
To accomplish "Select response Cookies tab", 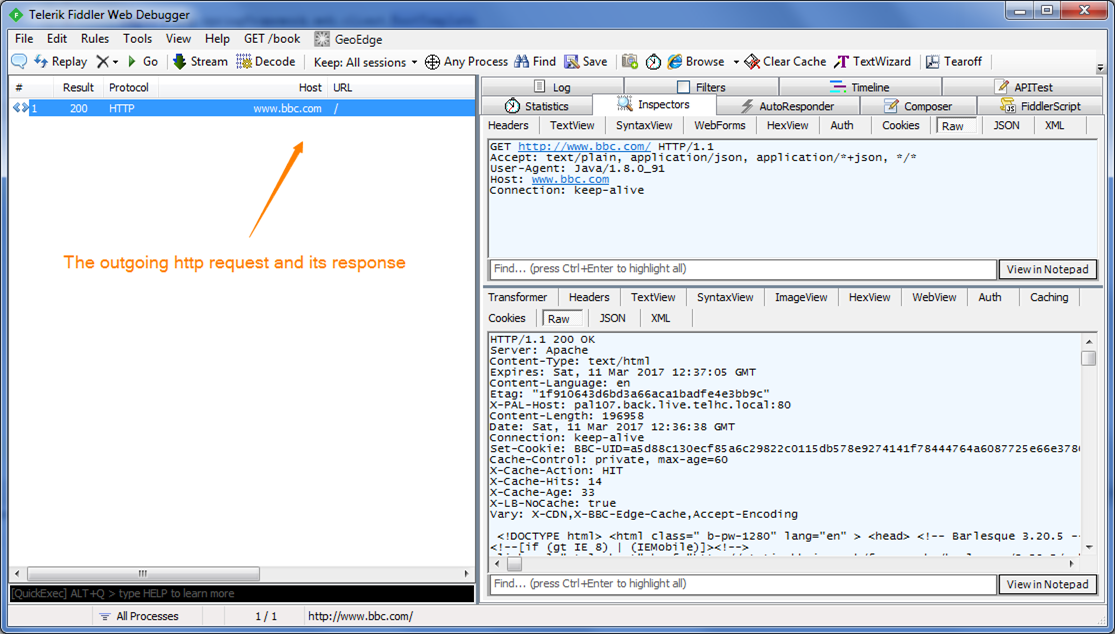I will (x=507, y=318).
